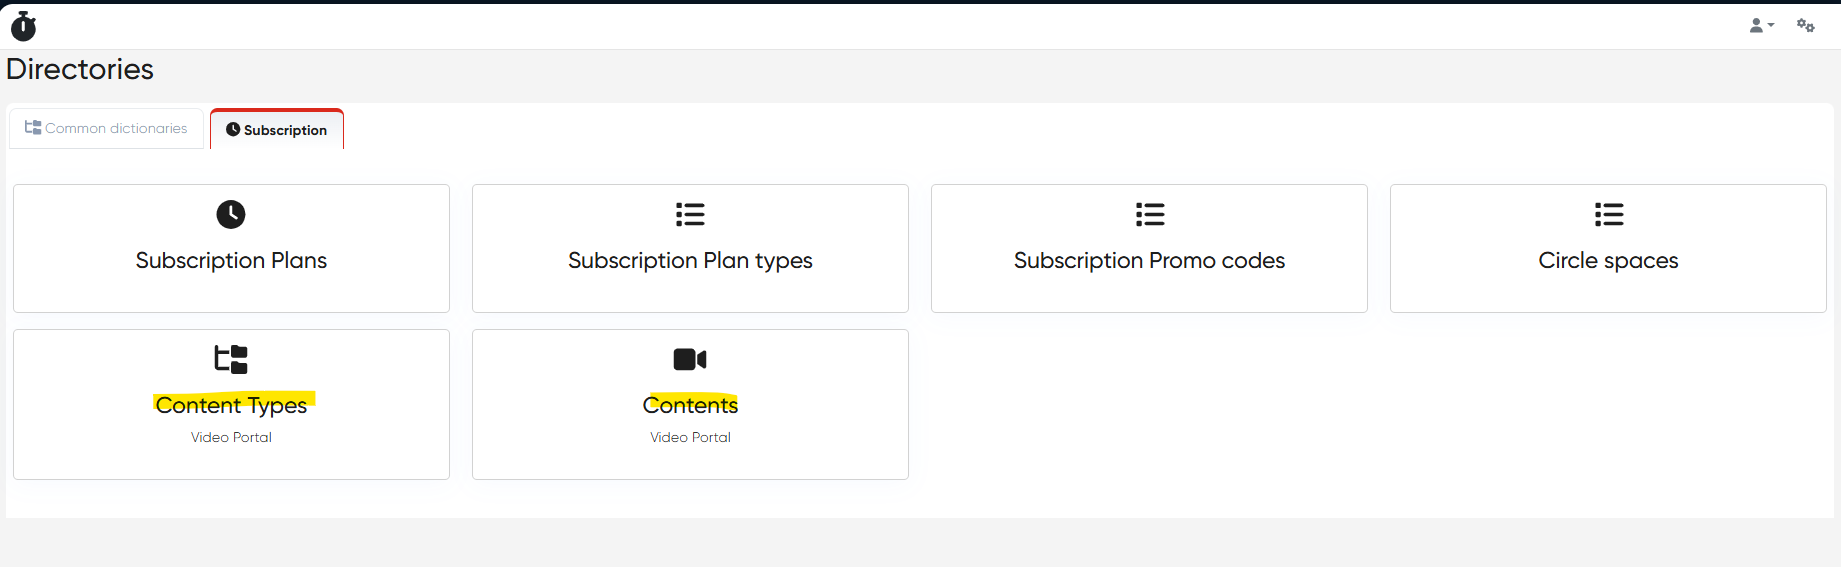
Task: Click Video Portal subtitle under Contents
Action: click(690, 437)
